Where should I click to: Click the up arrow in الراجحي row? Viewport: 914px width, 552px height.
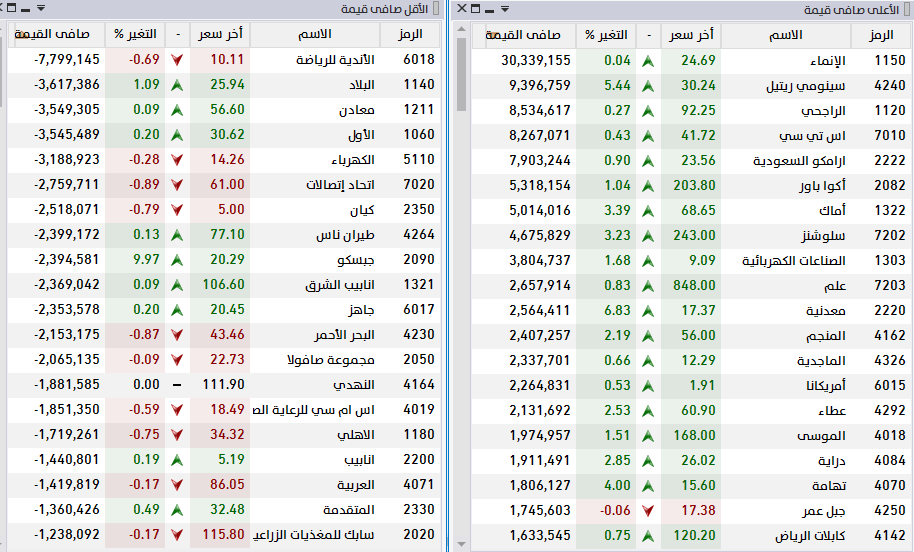(x=648, y=111)
